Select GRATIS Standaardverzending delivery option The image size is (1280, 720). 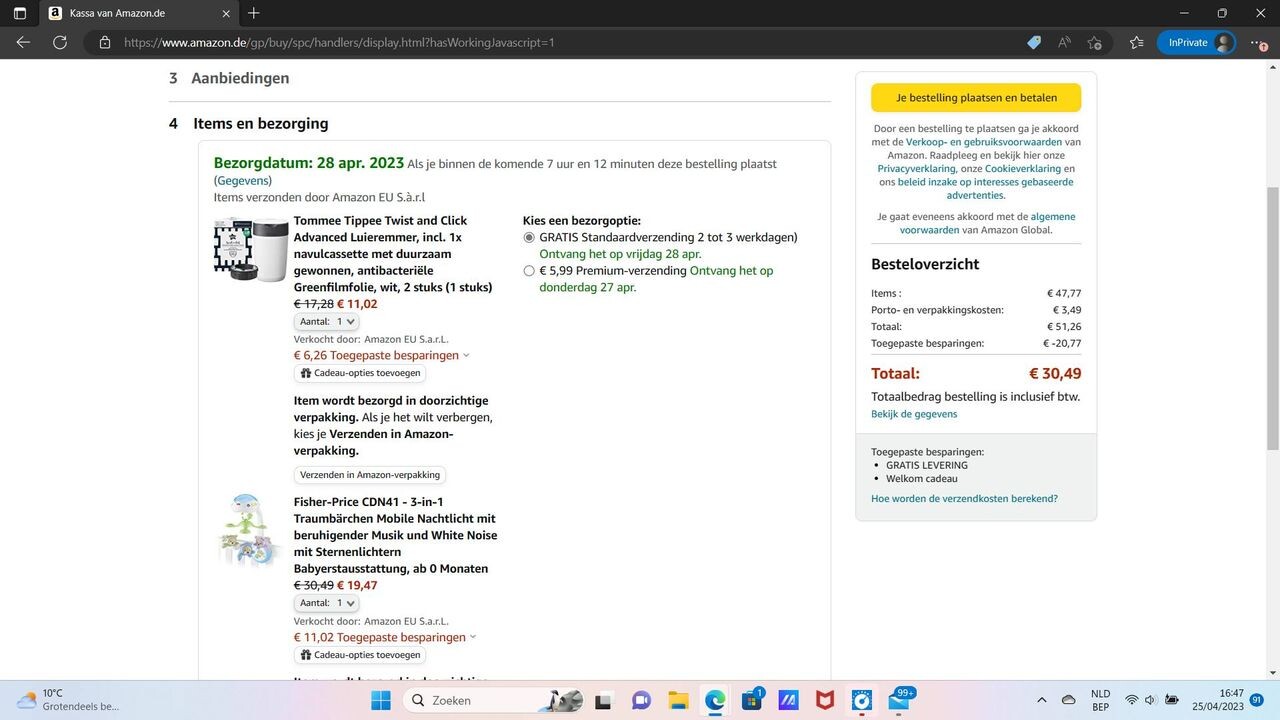529,238
